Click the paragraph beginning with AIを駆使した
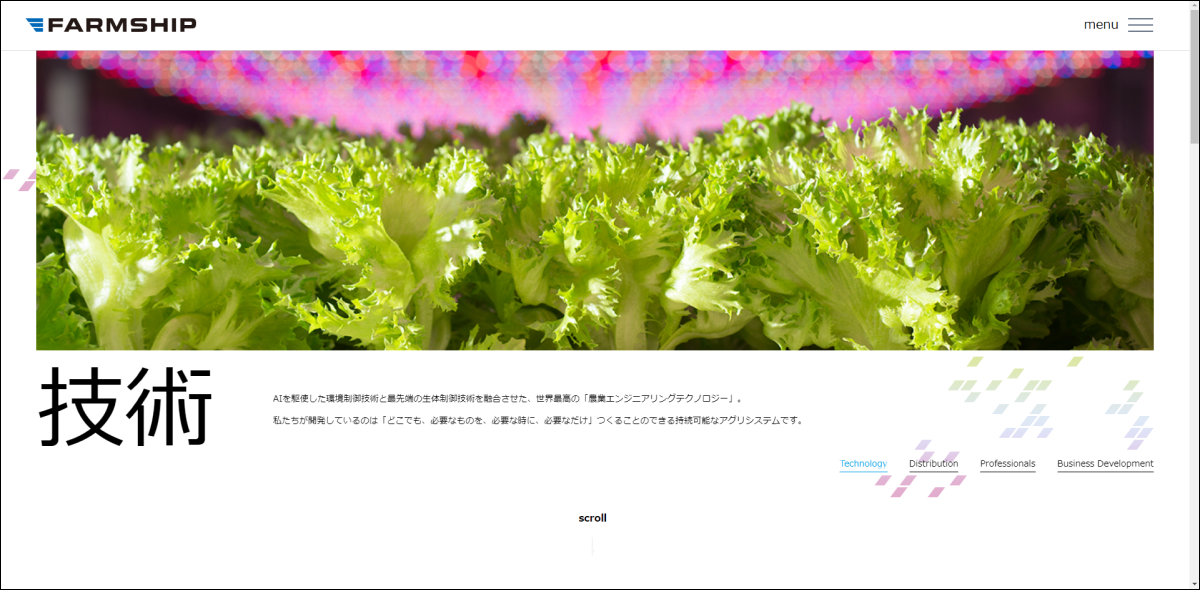The height and width of the screenshot is (590, 1200). pos(508,398)
